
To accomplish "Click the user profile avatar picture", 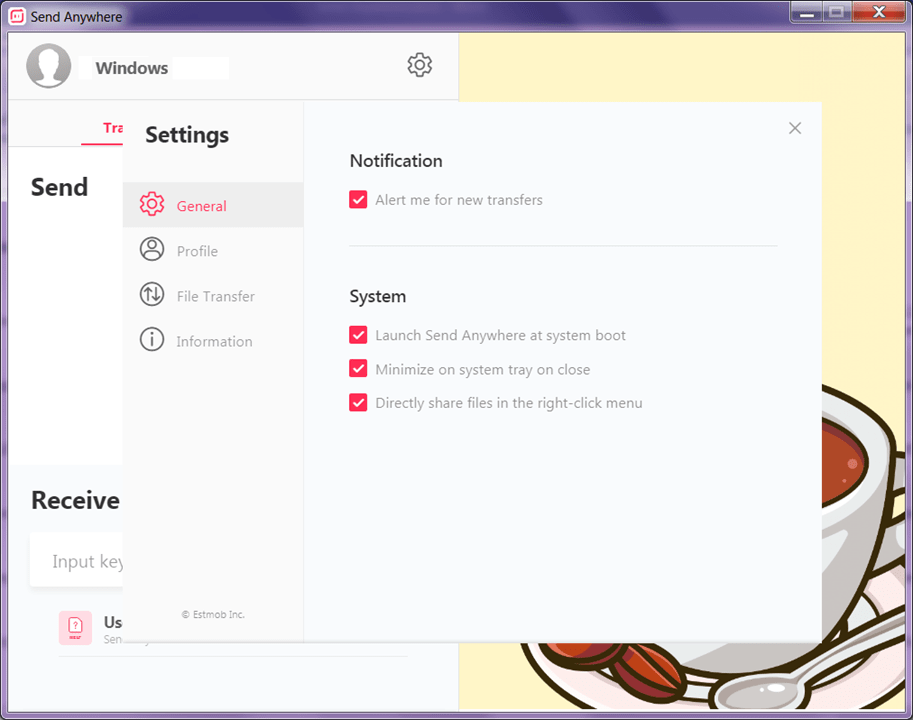I will pyautogui.click(x=48, y=66).
